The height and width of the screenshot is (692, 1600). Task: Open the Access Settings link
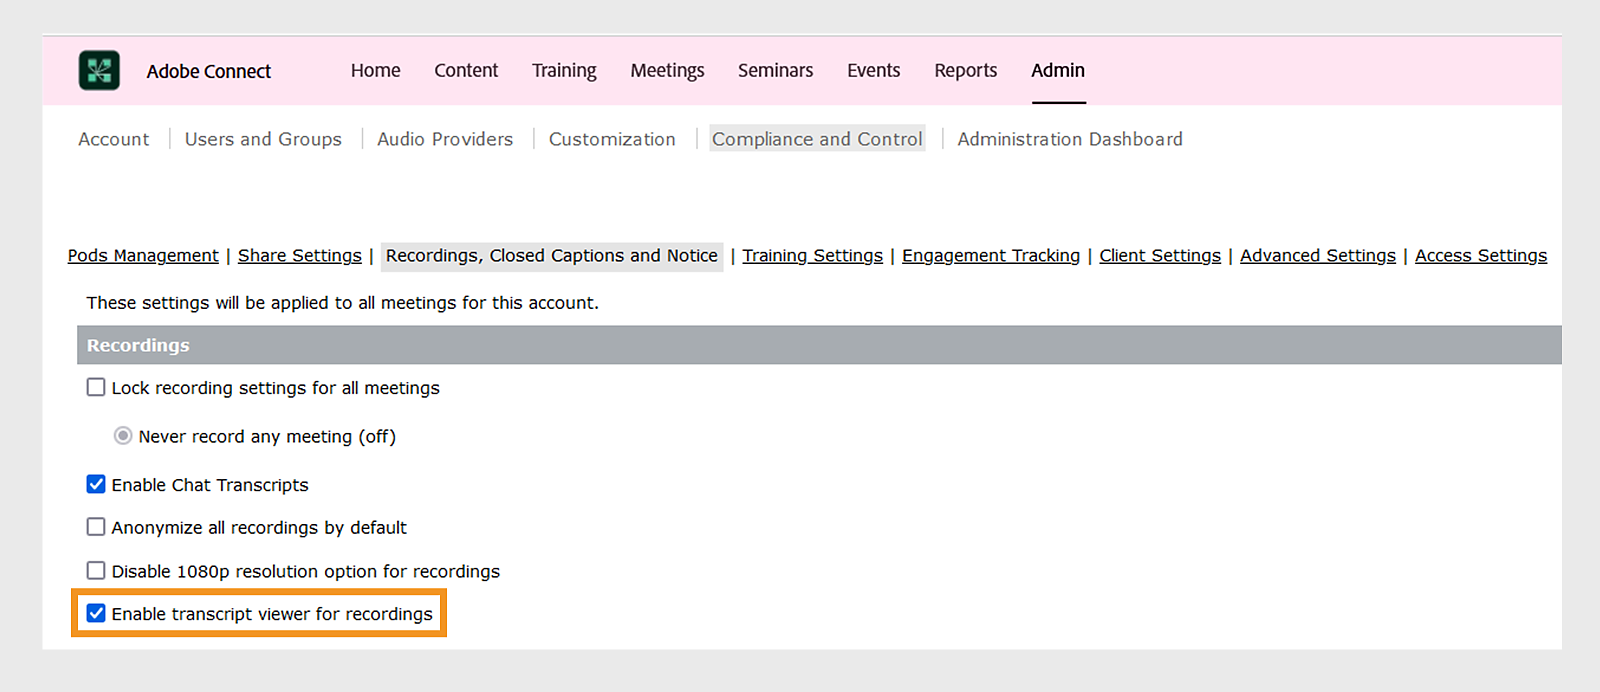click(x=1481, y=256)
